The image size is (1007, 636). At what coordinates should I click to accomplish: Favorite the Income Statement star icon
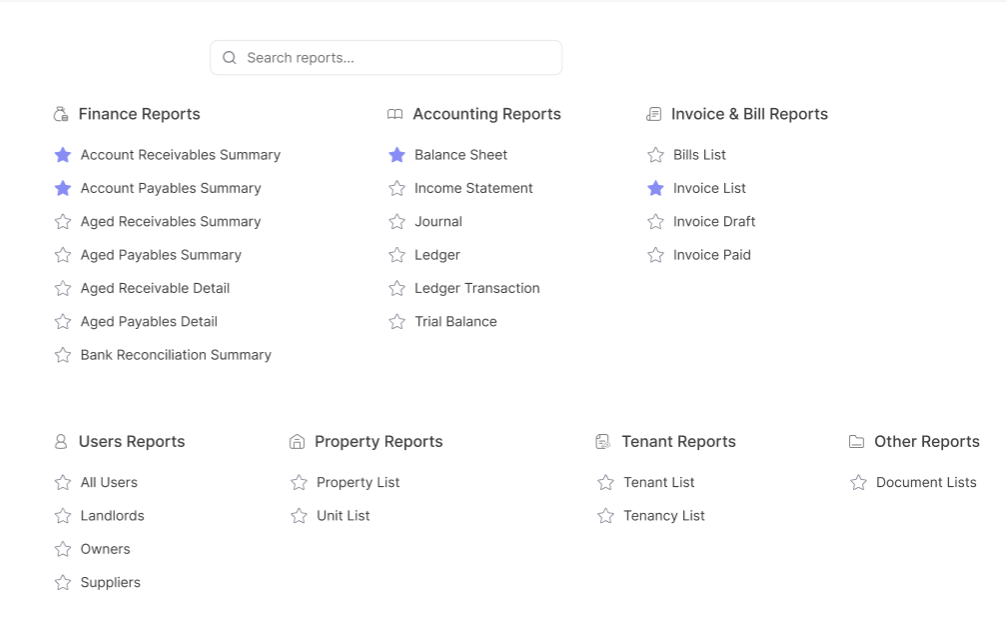[x=397, y=188]
